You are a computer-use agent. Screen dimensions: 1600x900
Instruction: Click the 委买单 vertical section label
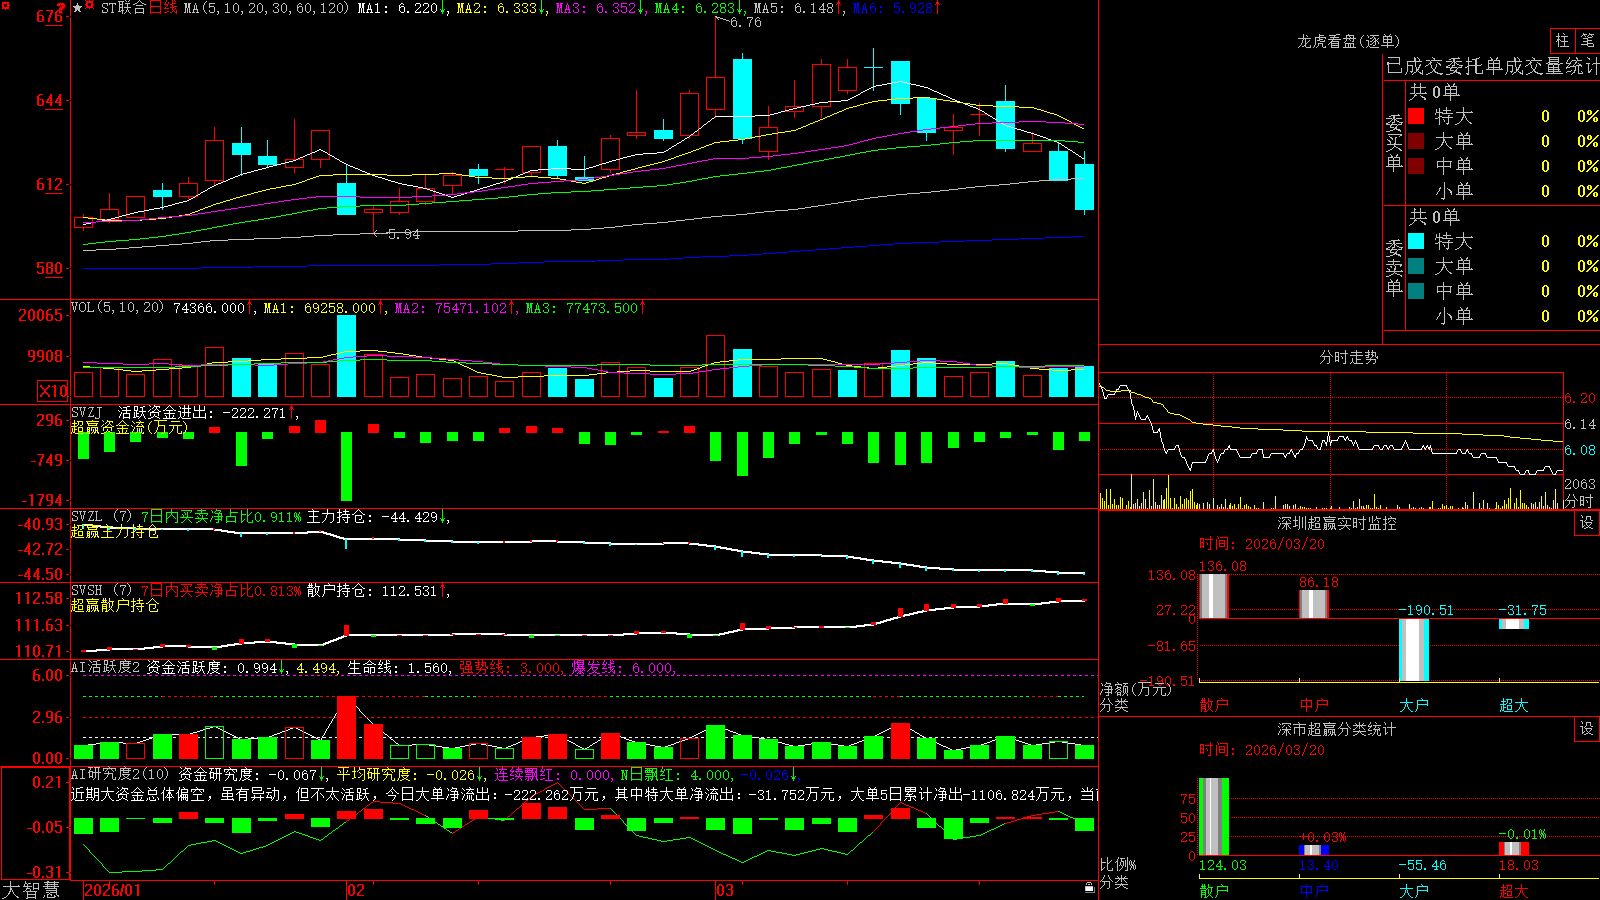click(1394, 142)
